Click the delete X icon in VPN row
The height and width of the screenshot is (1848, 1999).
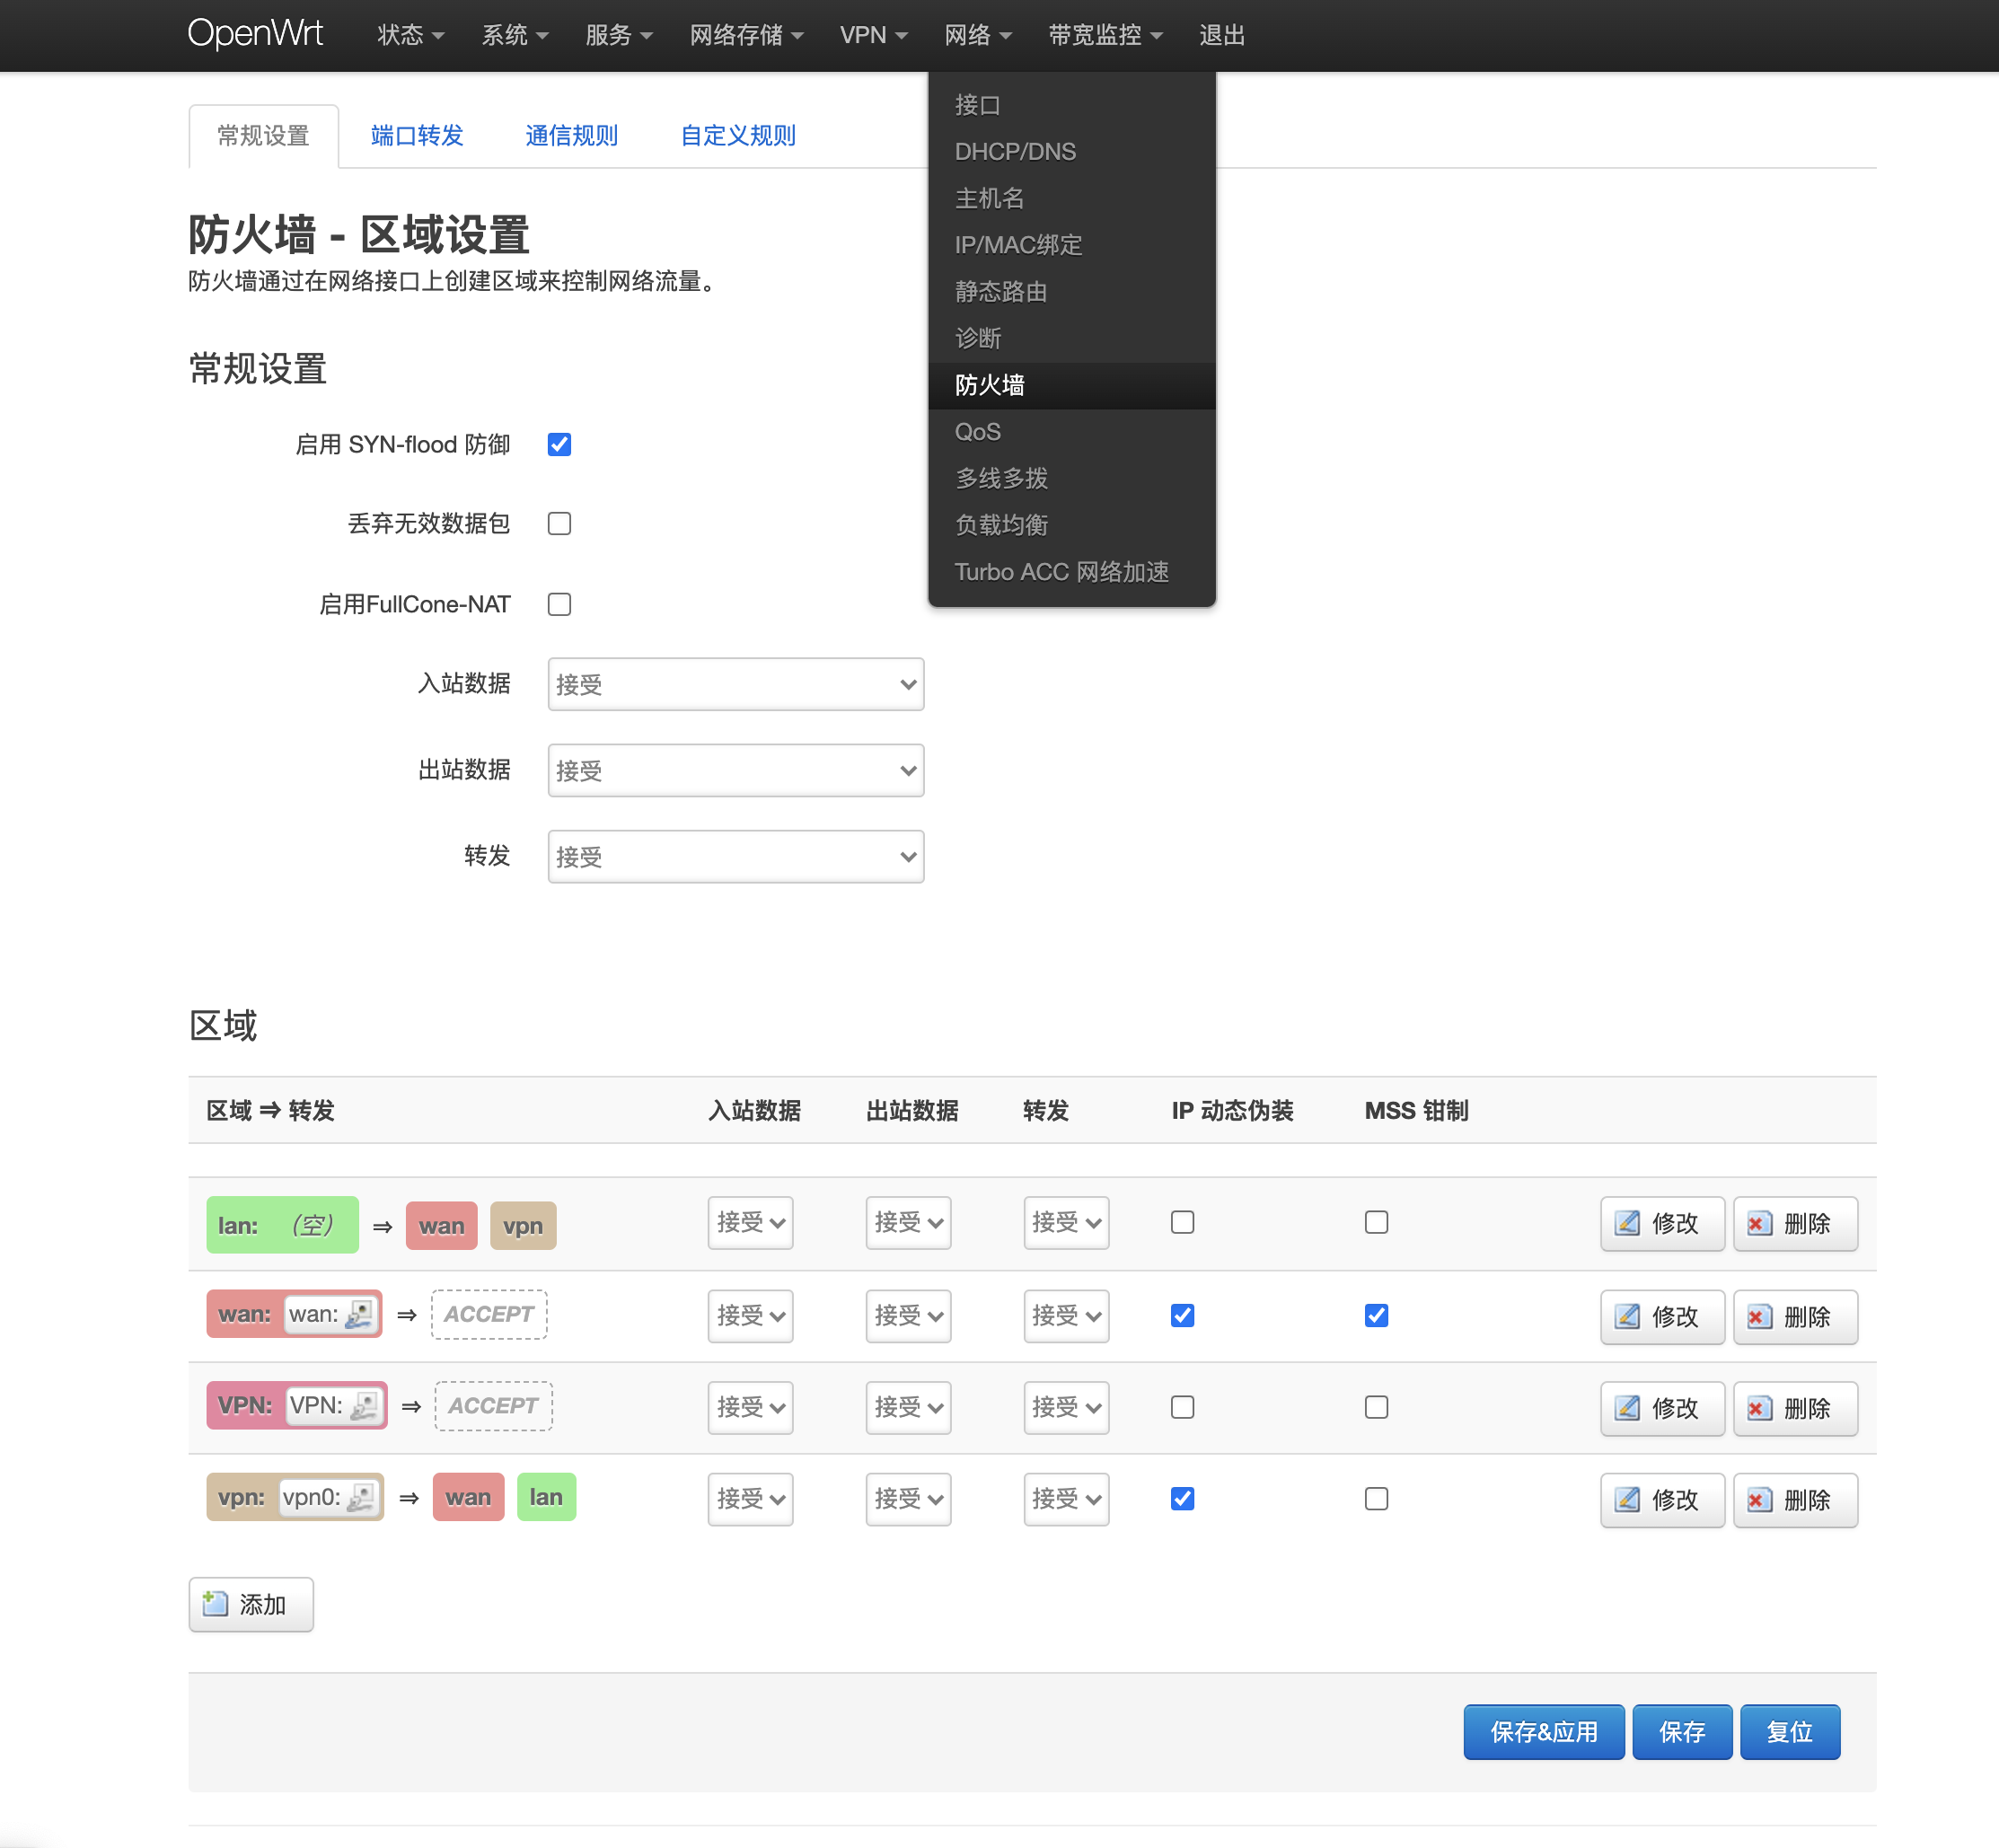[x=1759, y=1408]
